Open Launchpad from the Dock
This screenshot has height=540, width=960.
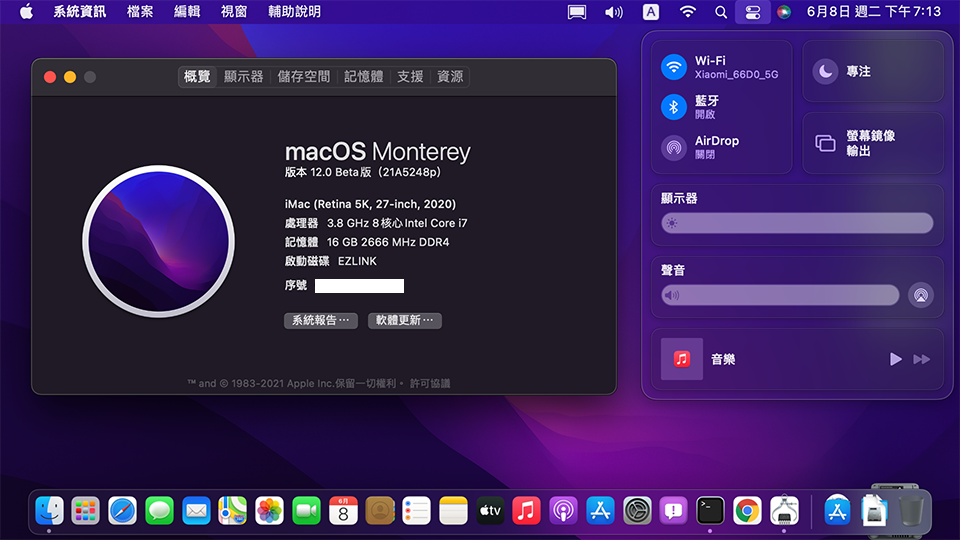[86, 510]
